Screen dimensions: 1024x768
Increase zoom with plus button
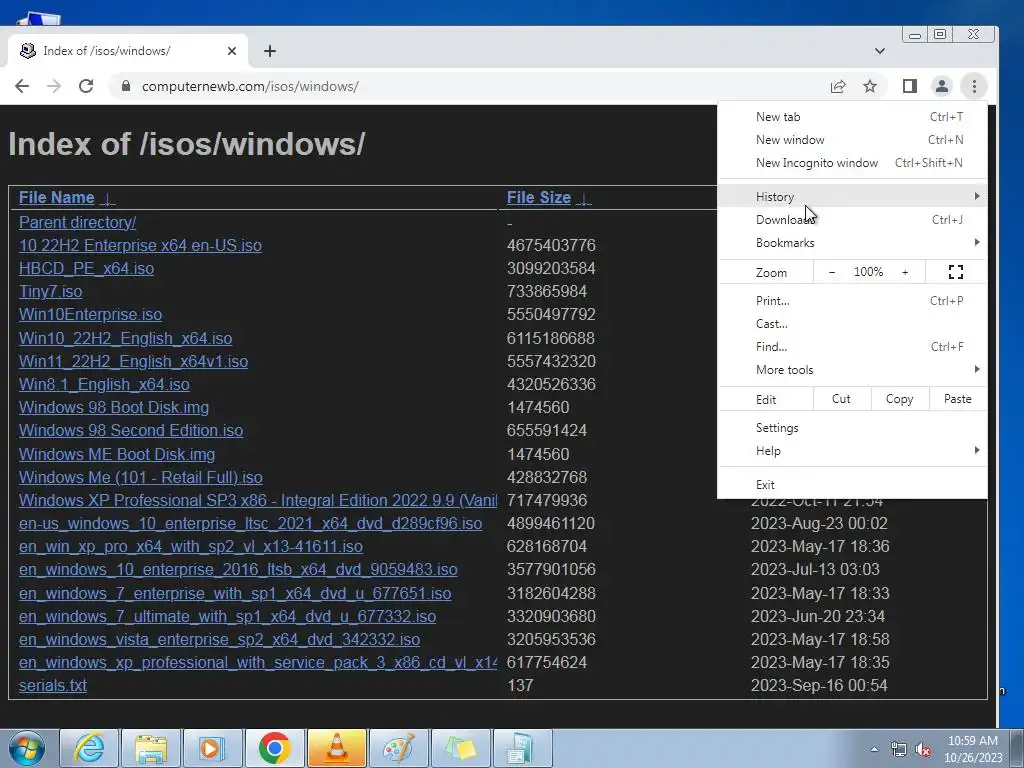[x=905, y=272]
